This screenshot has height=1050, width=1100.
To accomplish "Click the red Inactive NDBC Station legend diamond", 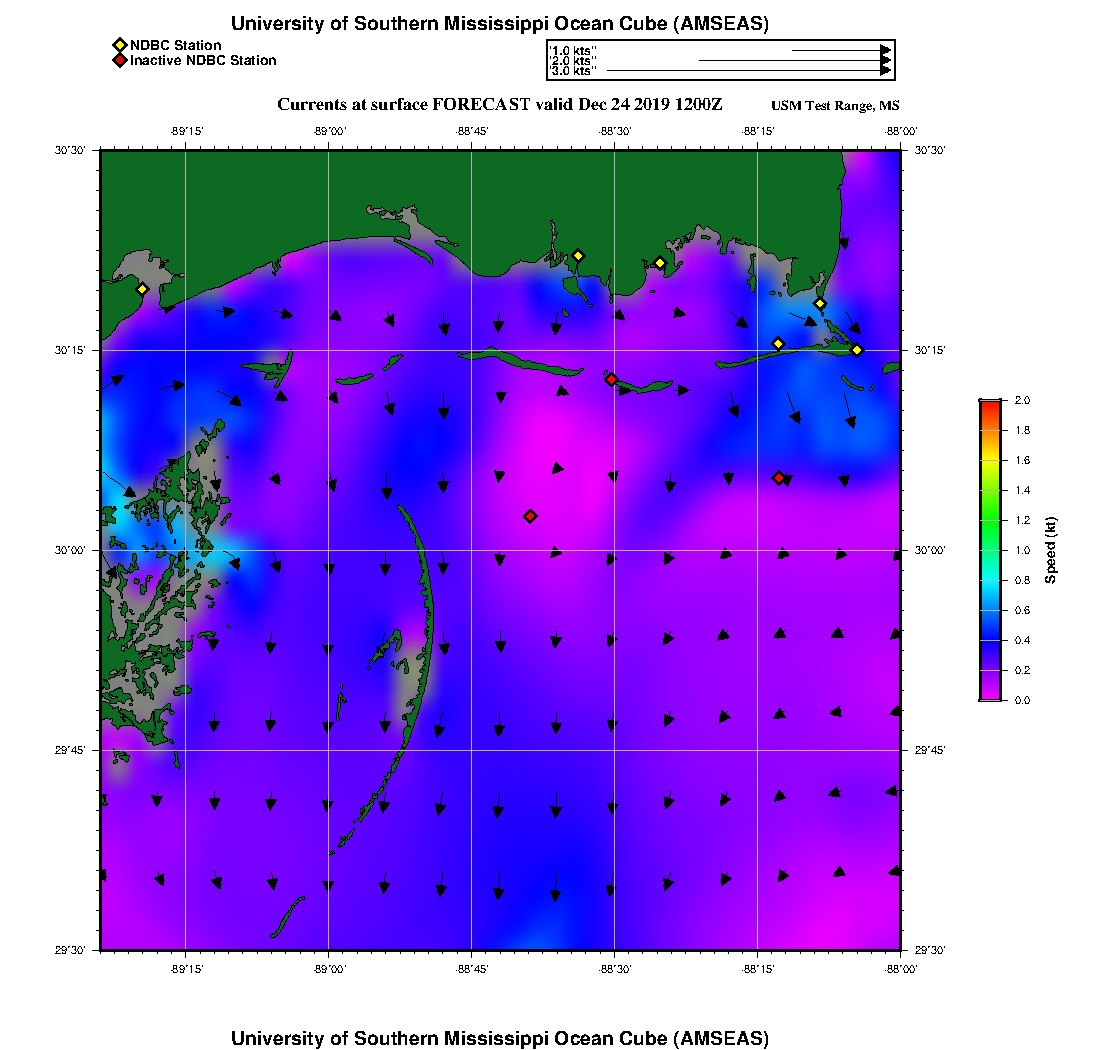I will tap(120, 61).
